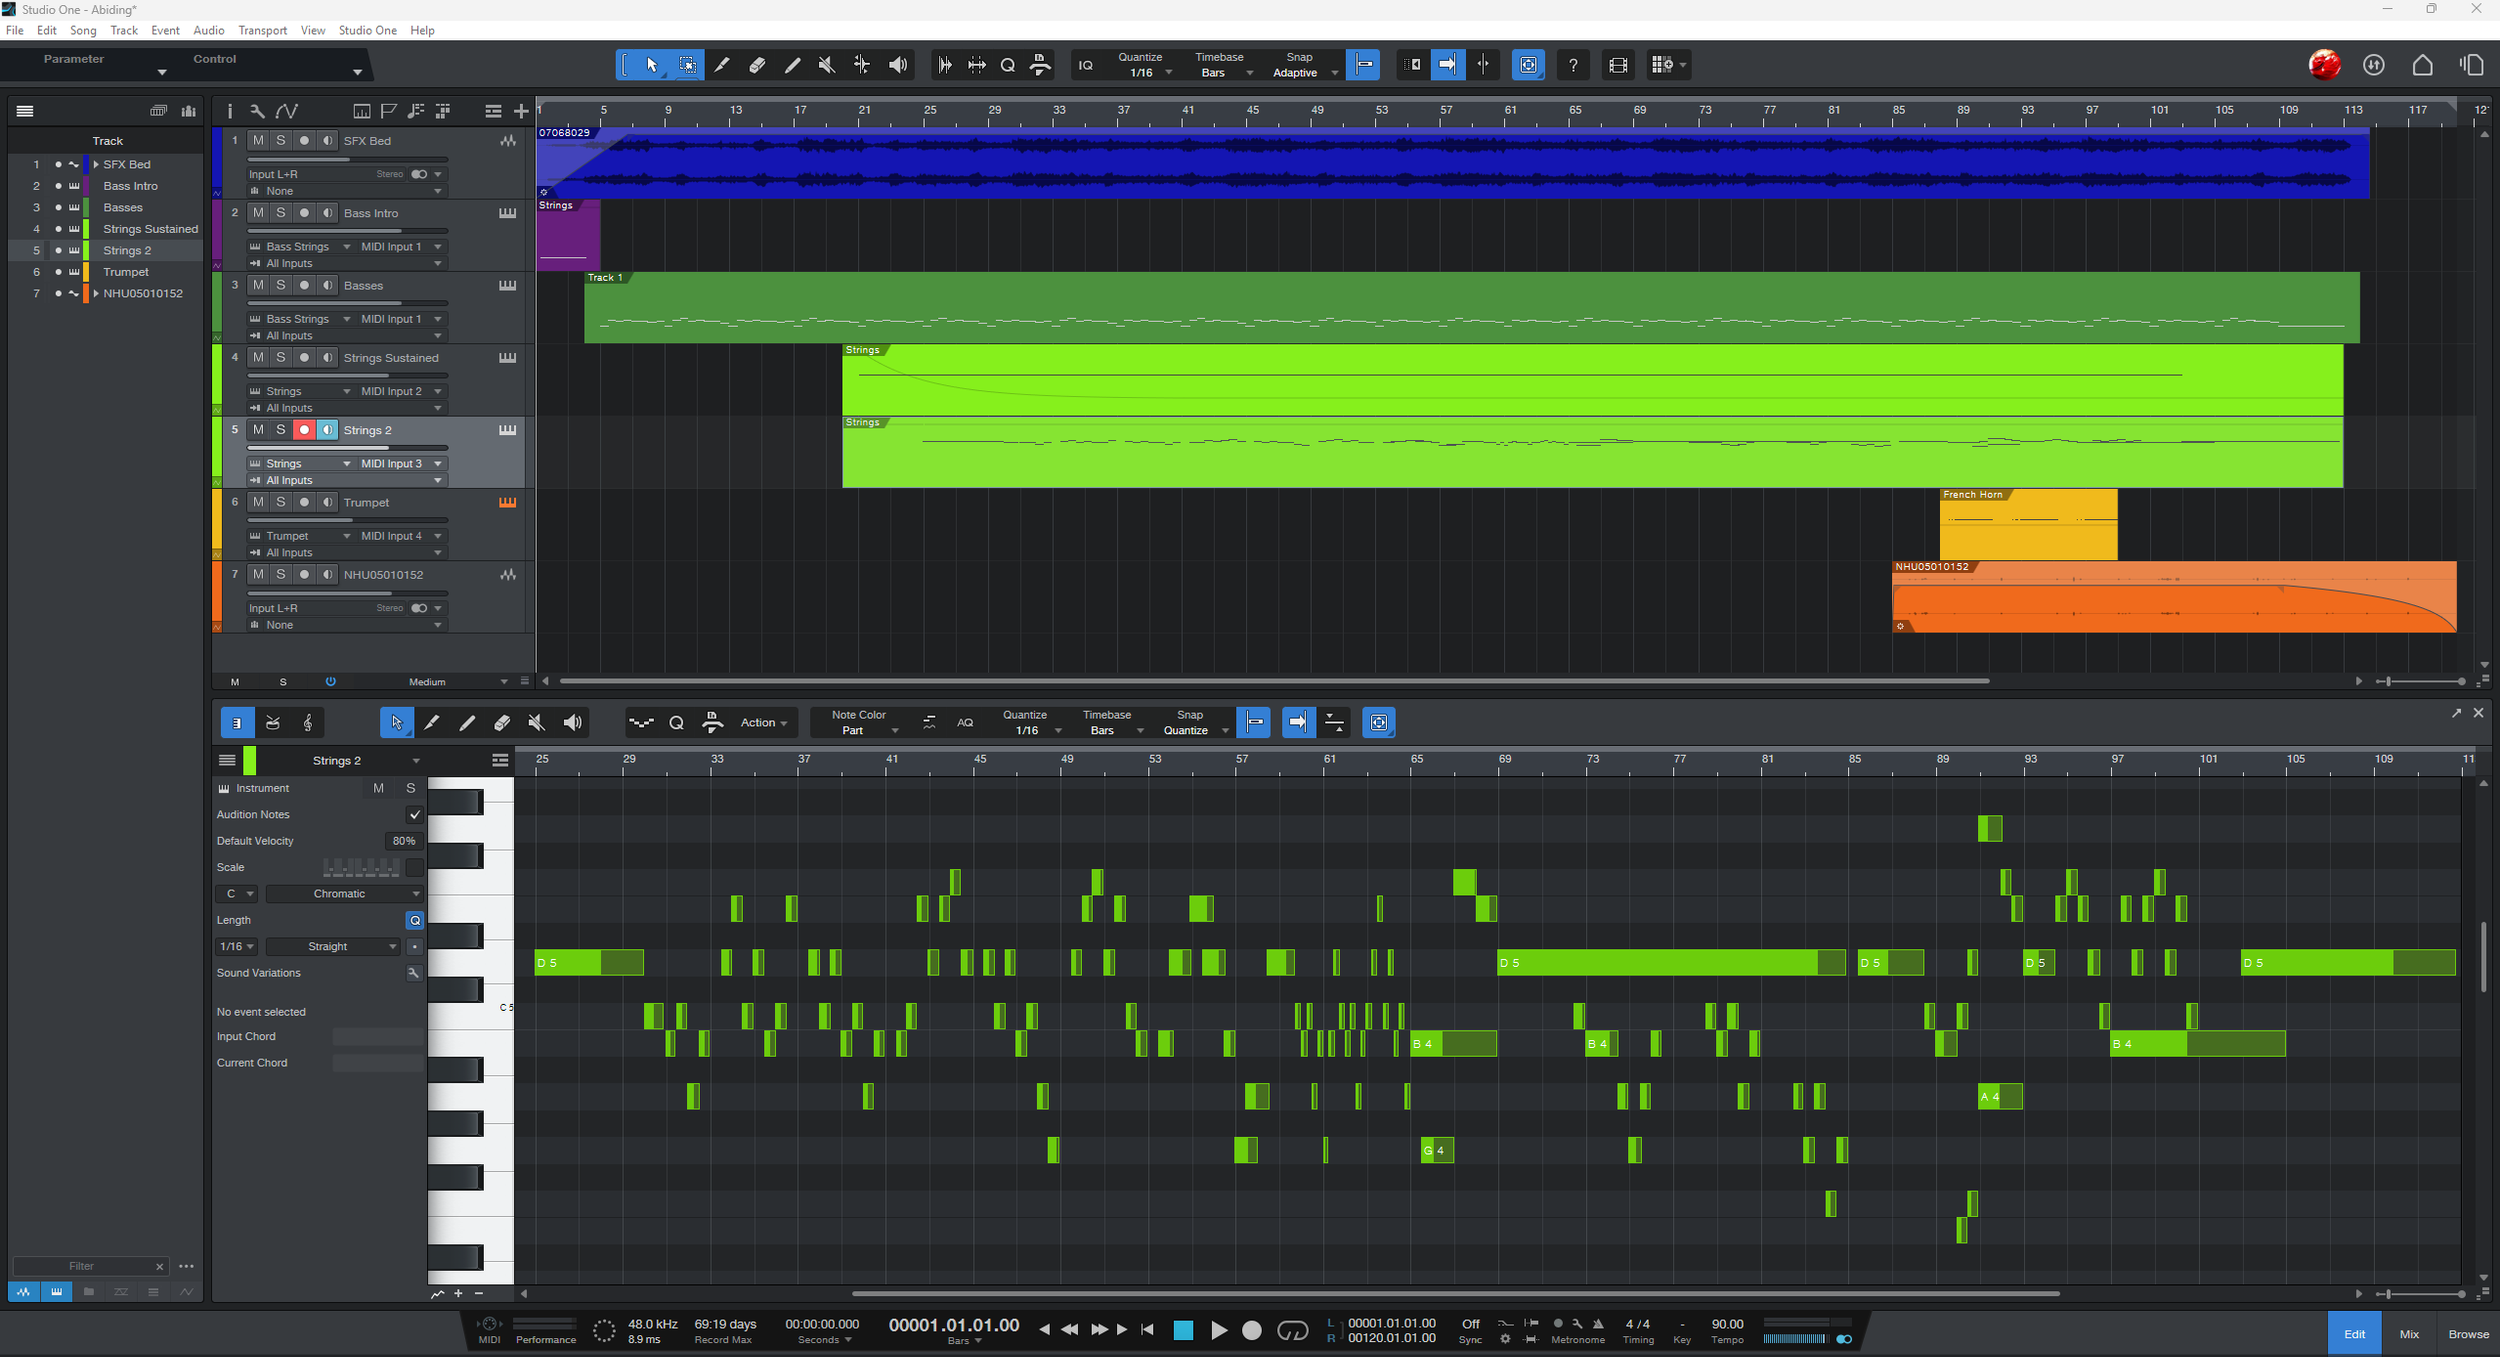Open the Transport menu
The height and width of the screenshot is (1357, 2500).
tap(262, 30)
